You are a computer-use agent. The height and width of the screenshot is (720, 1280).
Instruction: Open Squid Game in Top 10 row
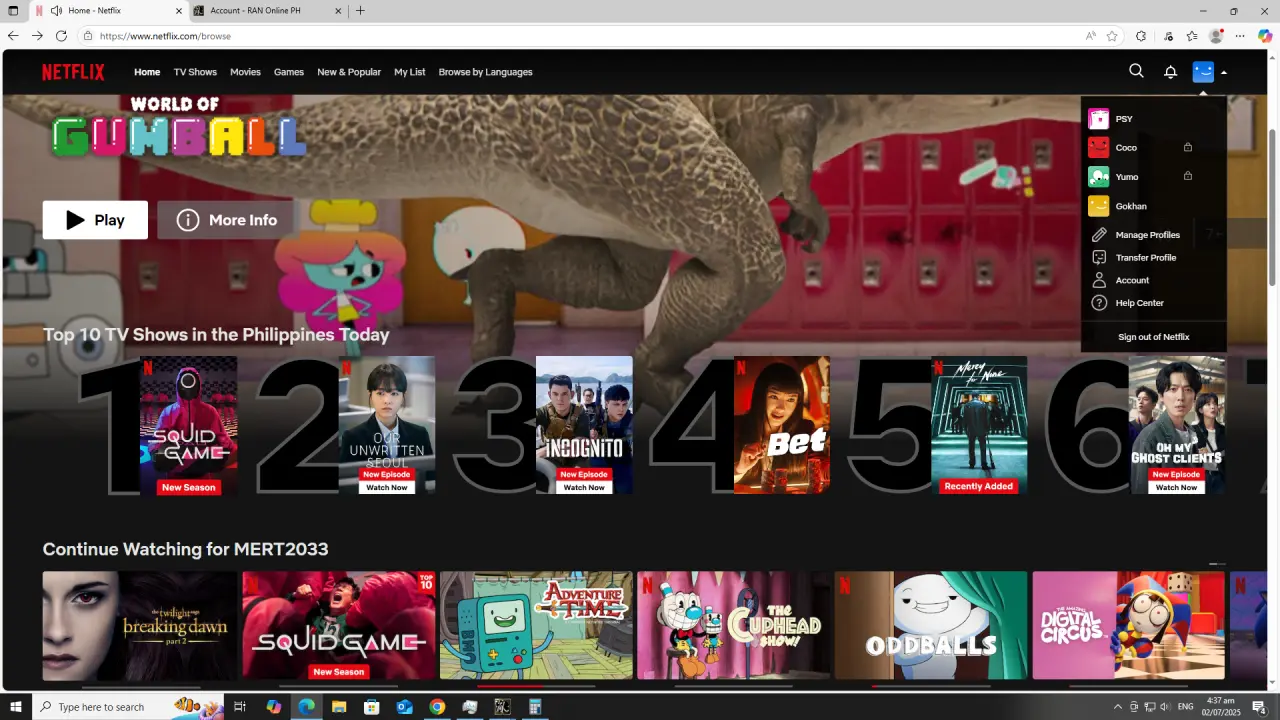coord(188,425)
